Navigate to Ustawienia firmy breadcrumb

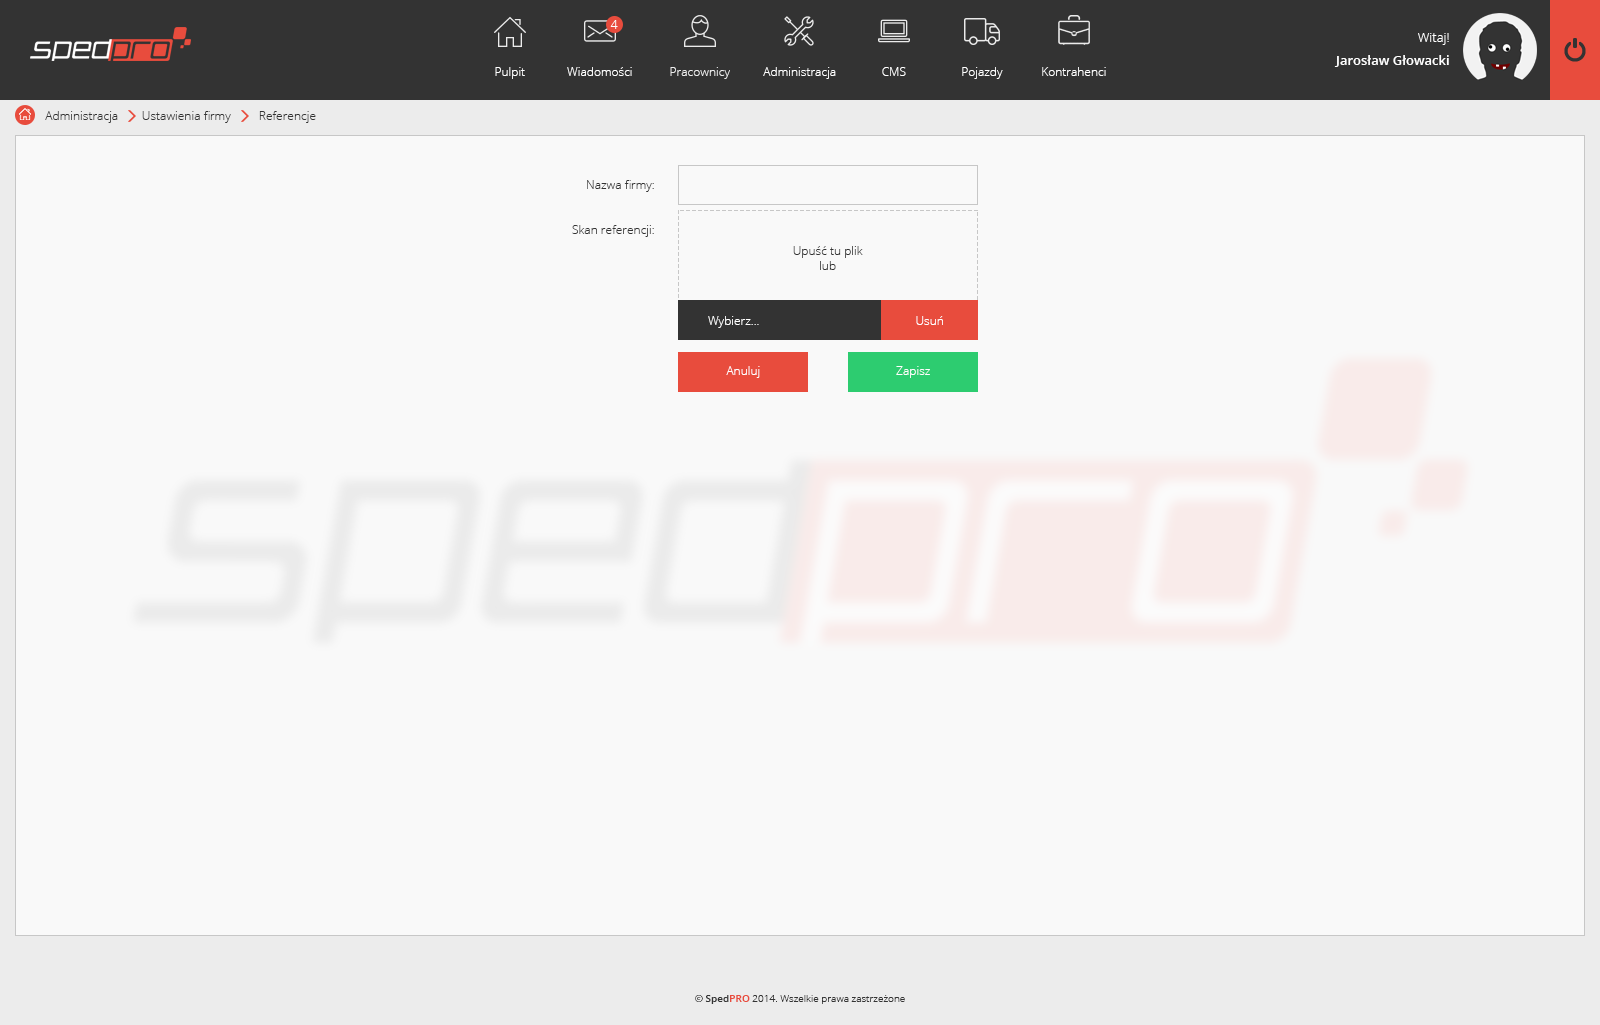[186, 116]
